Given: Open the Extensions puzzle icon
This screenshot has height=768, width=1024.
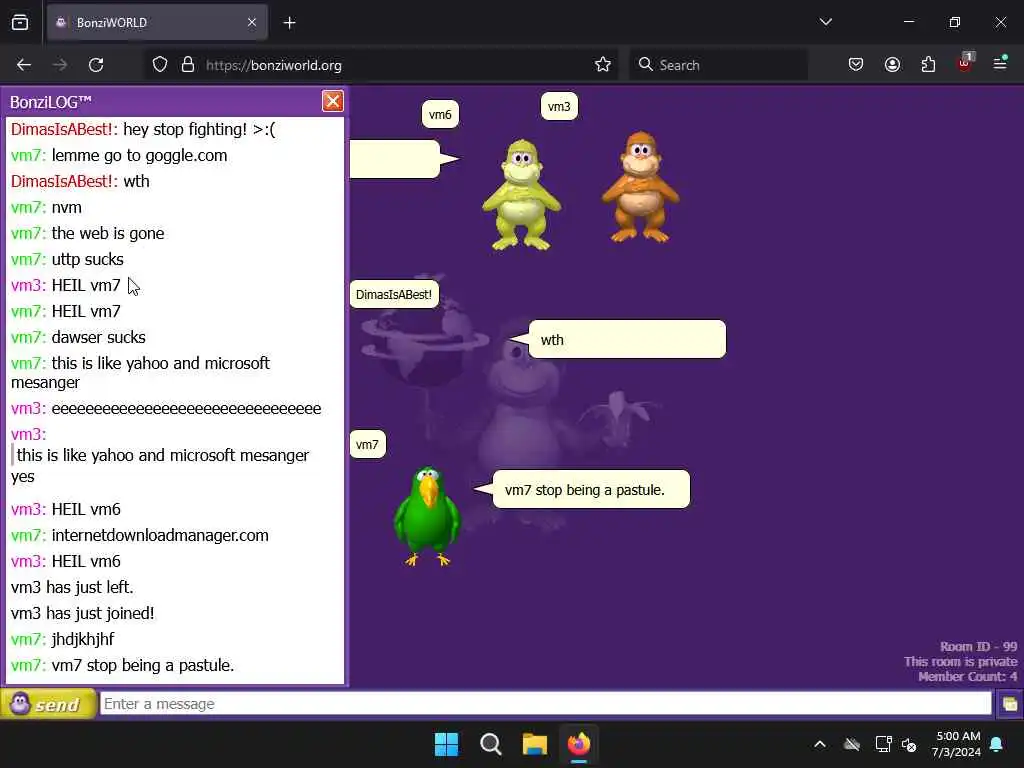Looking at the screenshot, I should pos(928,65).
